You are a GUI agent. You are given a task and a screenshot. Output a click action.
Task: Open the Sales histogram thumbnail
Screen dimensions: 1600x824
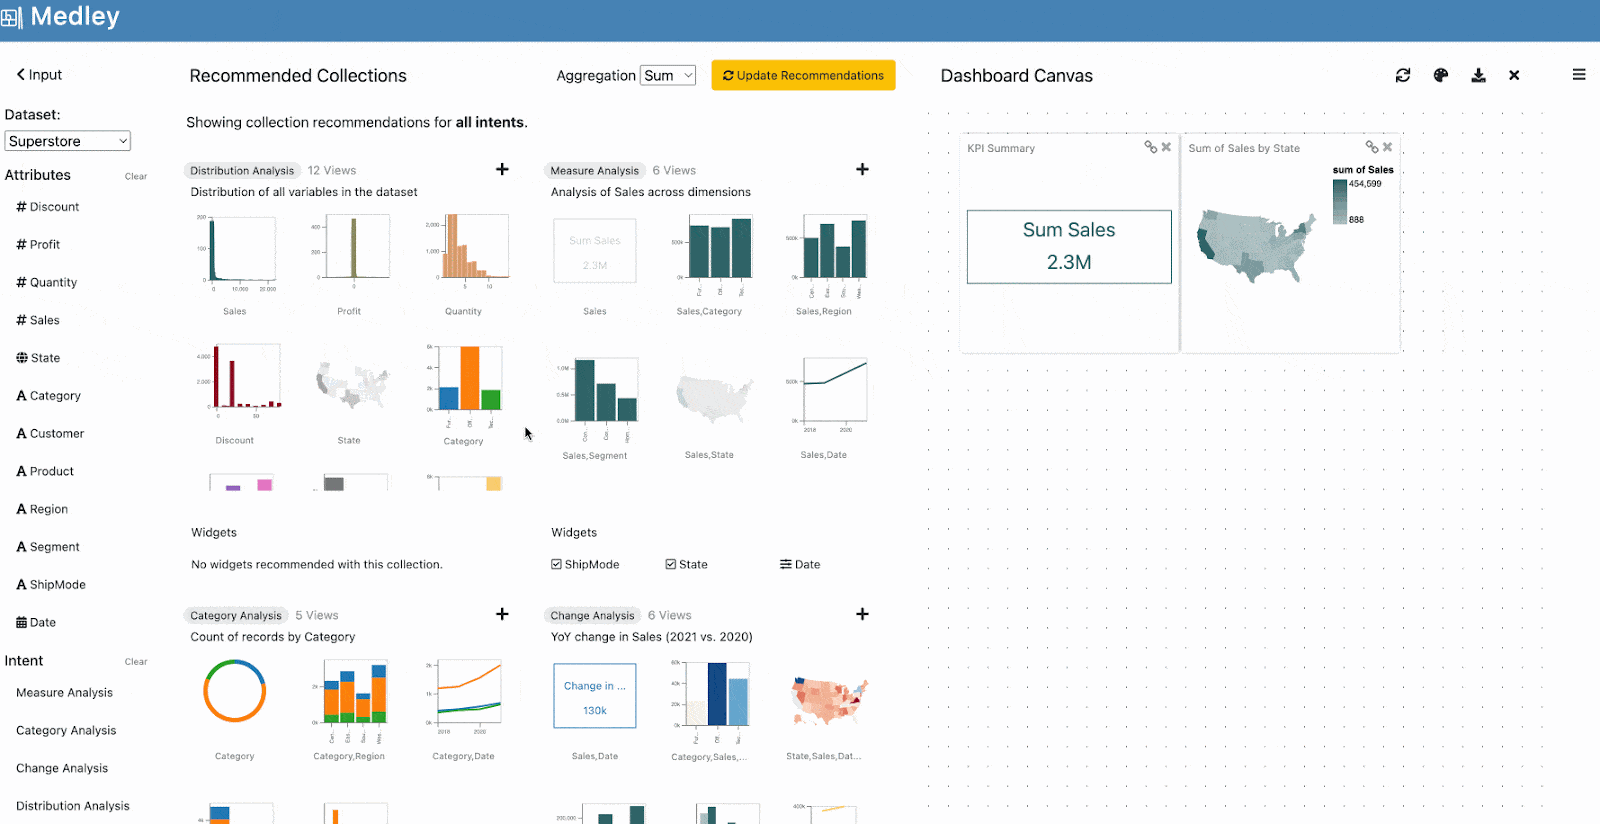[235, 255]
